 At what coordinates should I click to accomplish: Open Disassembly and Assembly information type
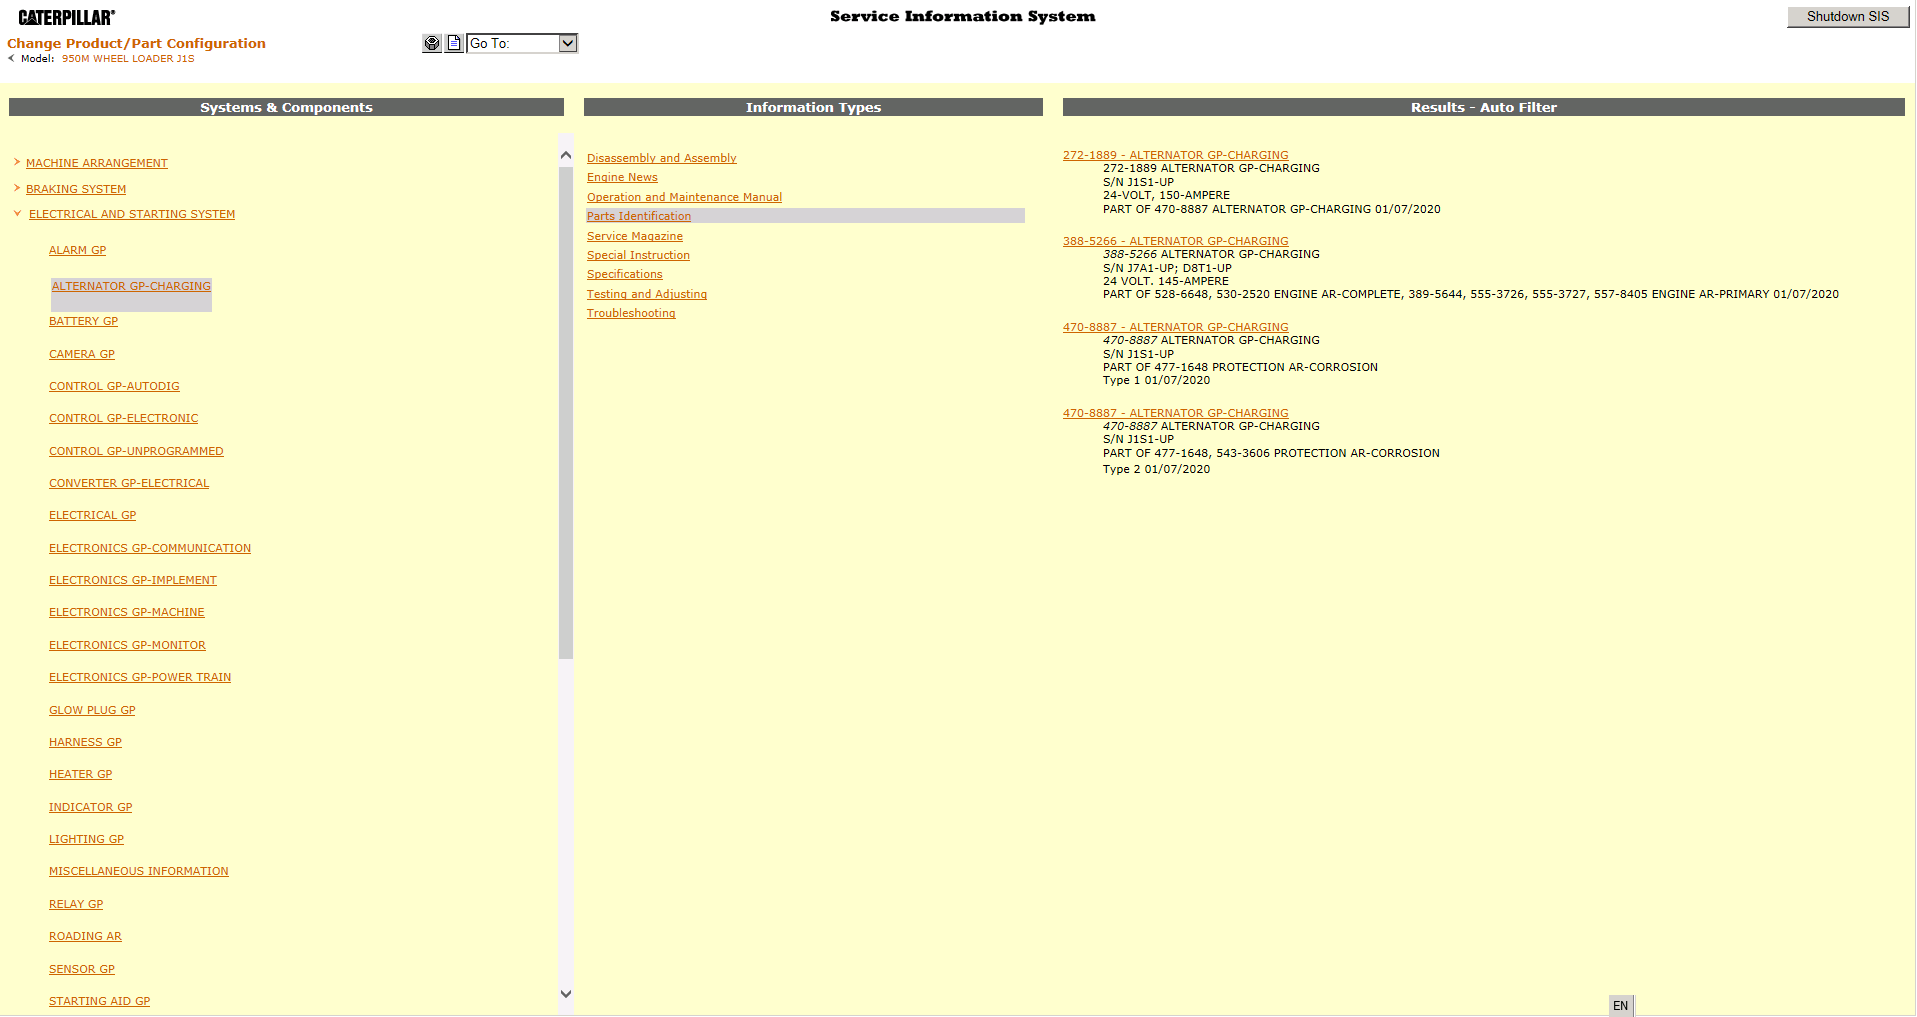661,158
